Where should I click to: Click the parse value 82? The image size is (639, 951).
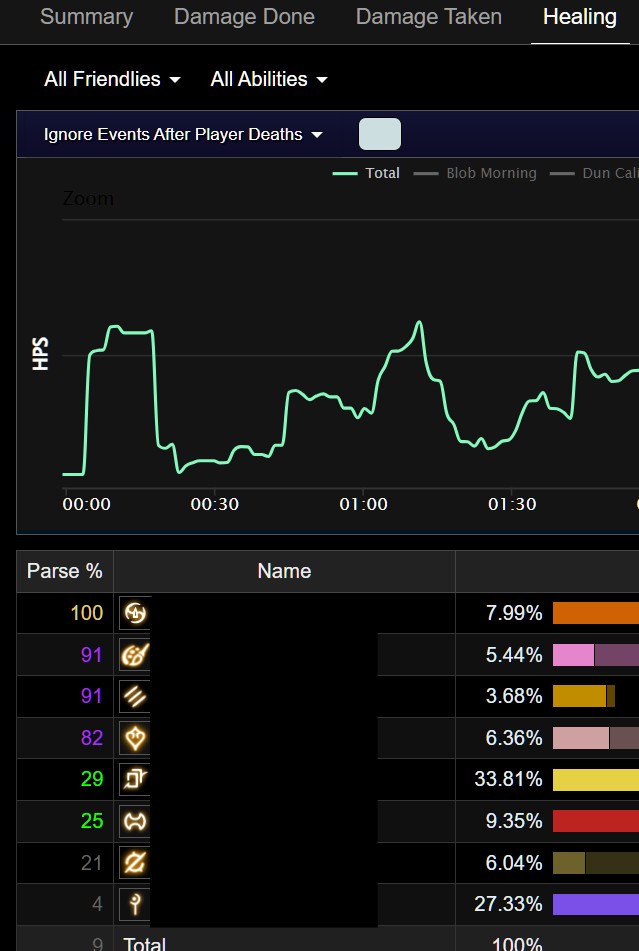pos(92,738)
